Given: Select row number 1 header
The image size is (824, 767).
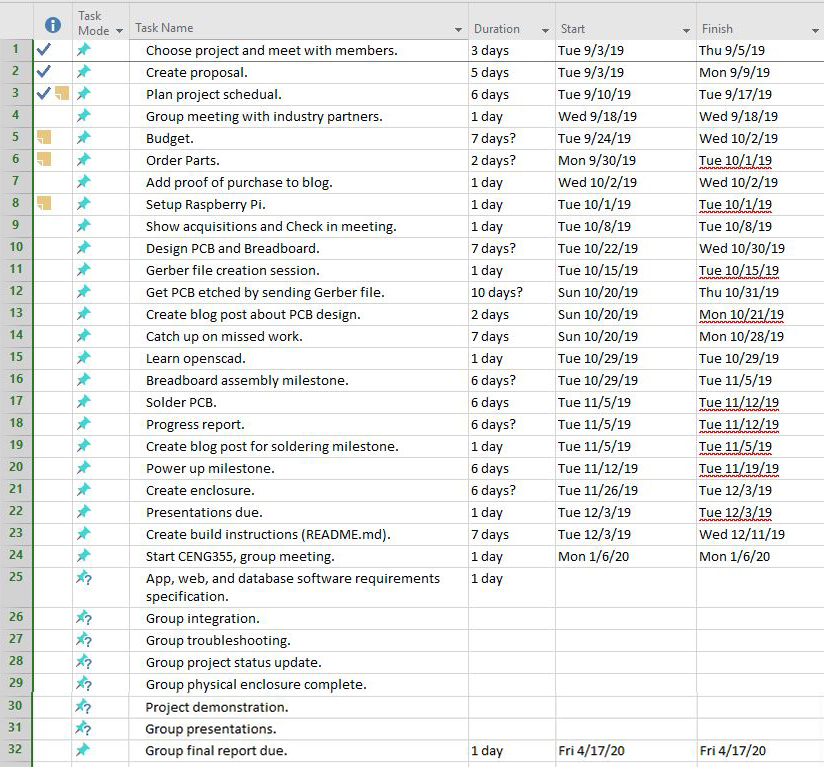Looking at the screenshot, I should [16, 49].
